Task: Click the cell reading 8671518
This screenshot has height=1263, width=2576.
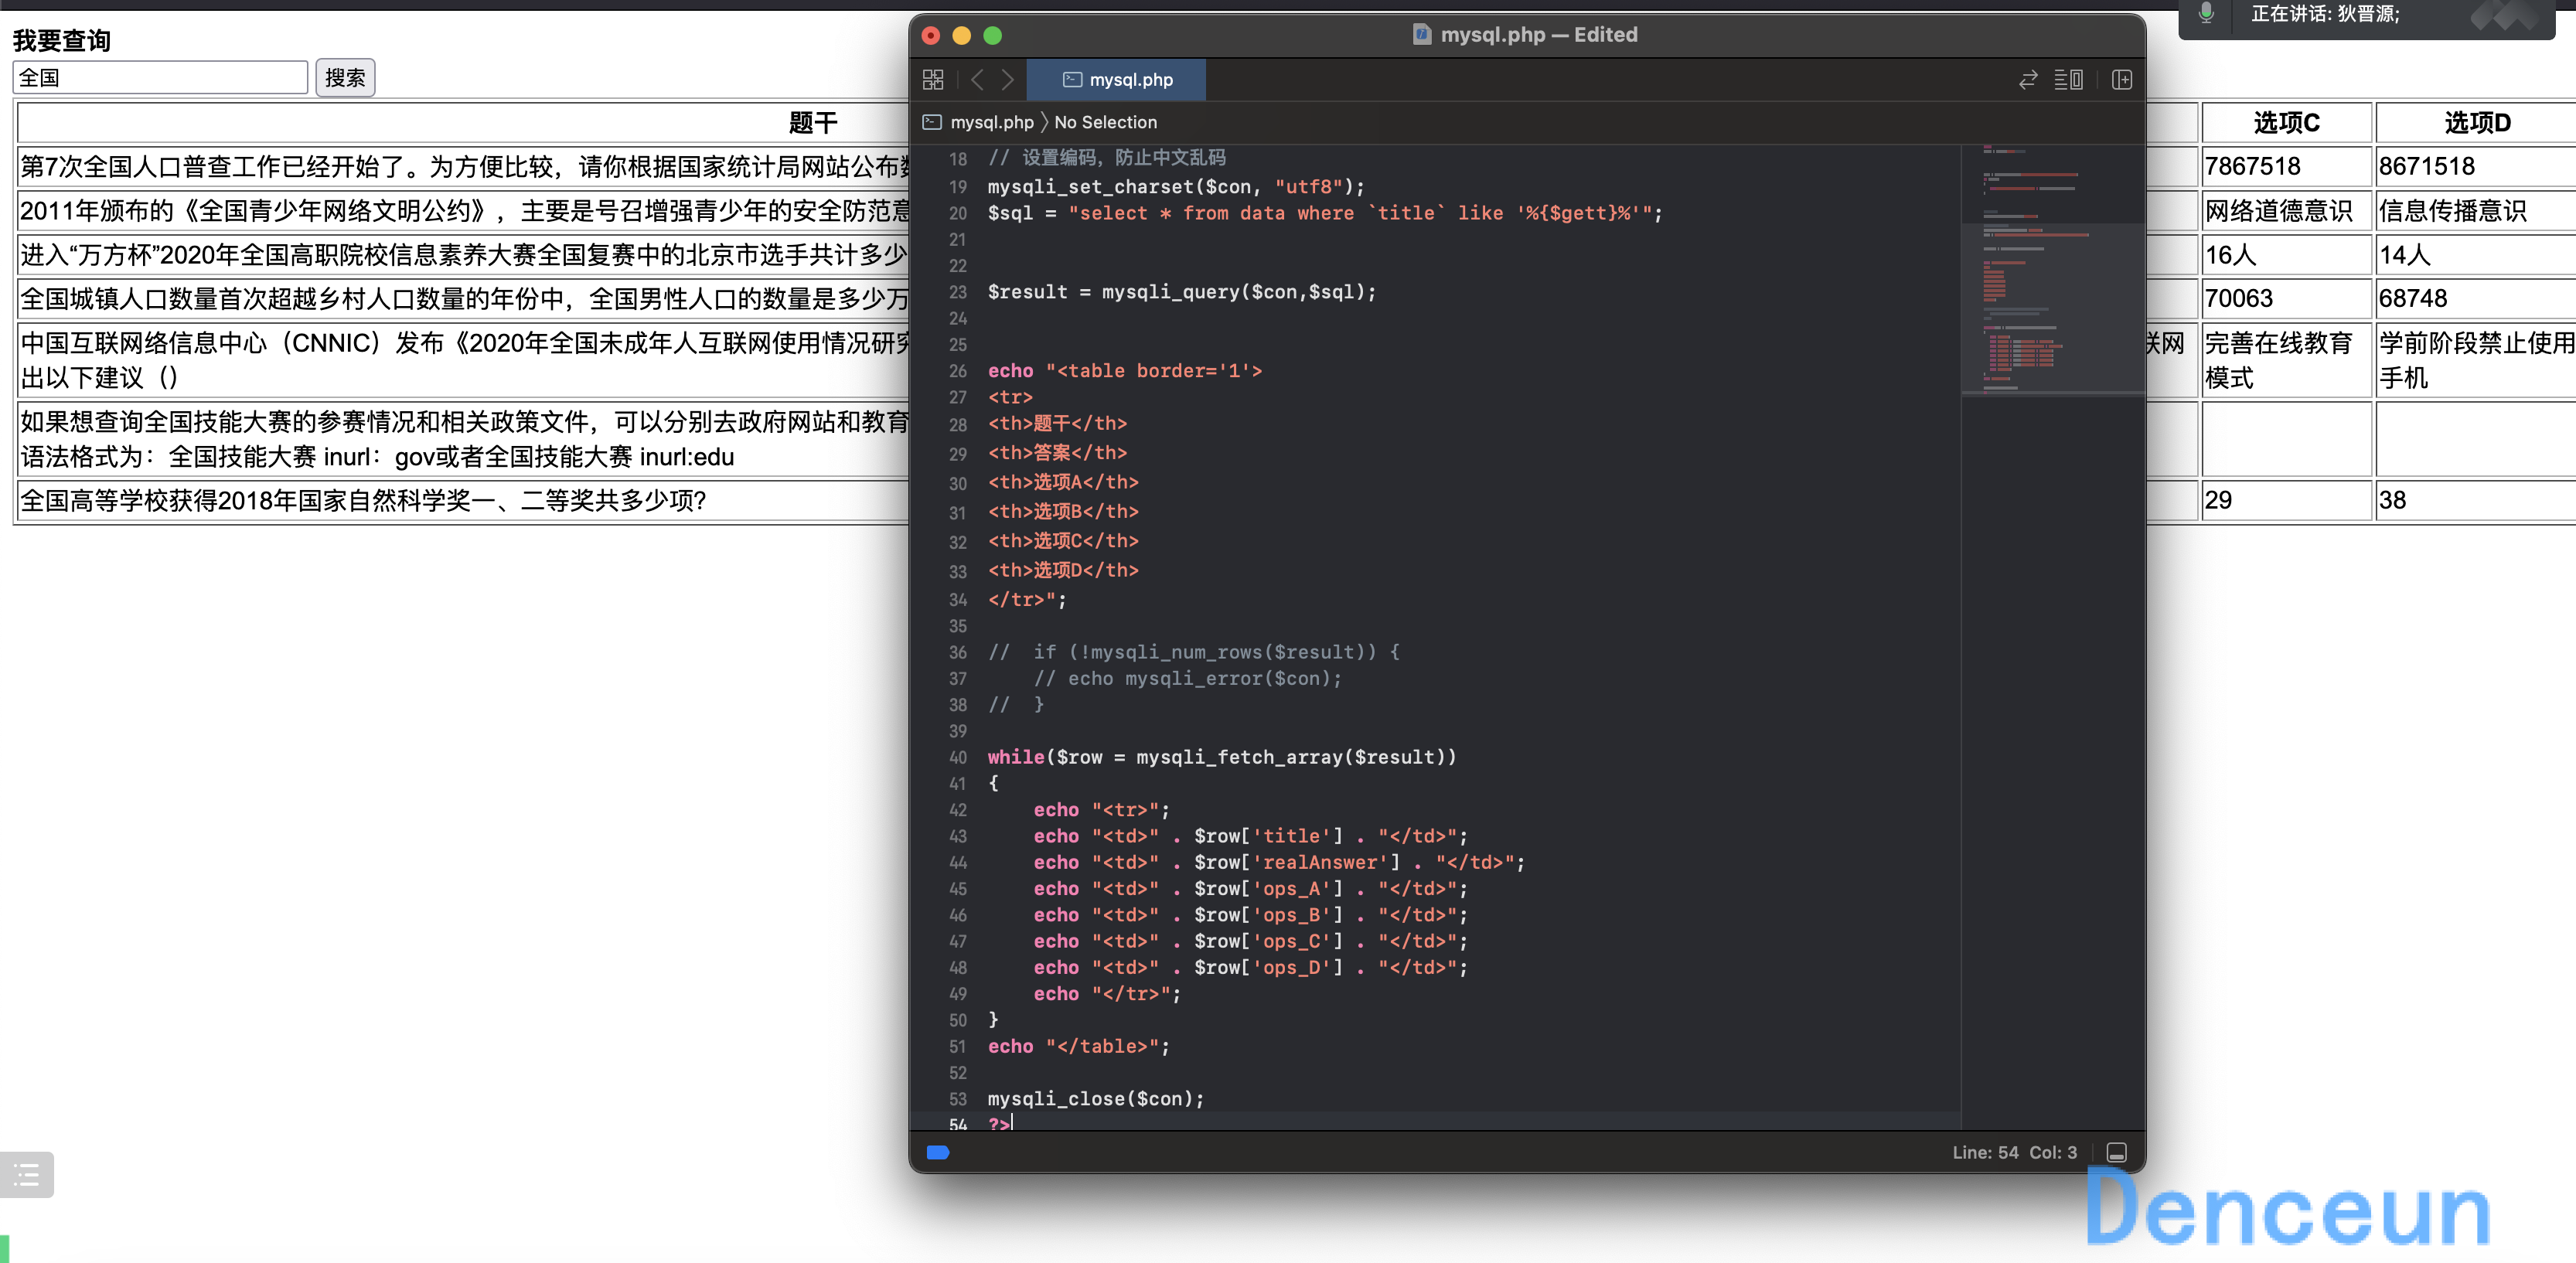Action: pyautogui.click(x=2476, y=166)
